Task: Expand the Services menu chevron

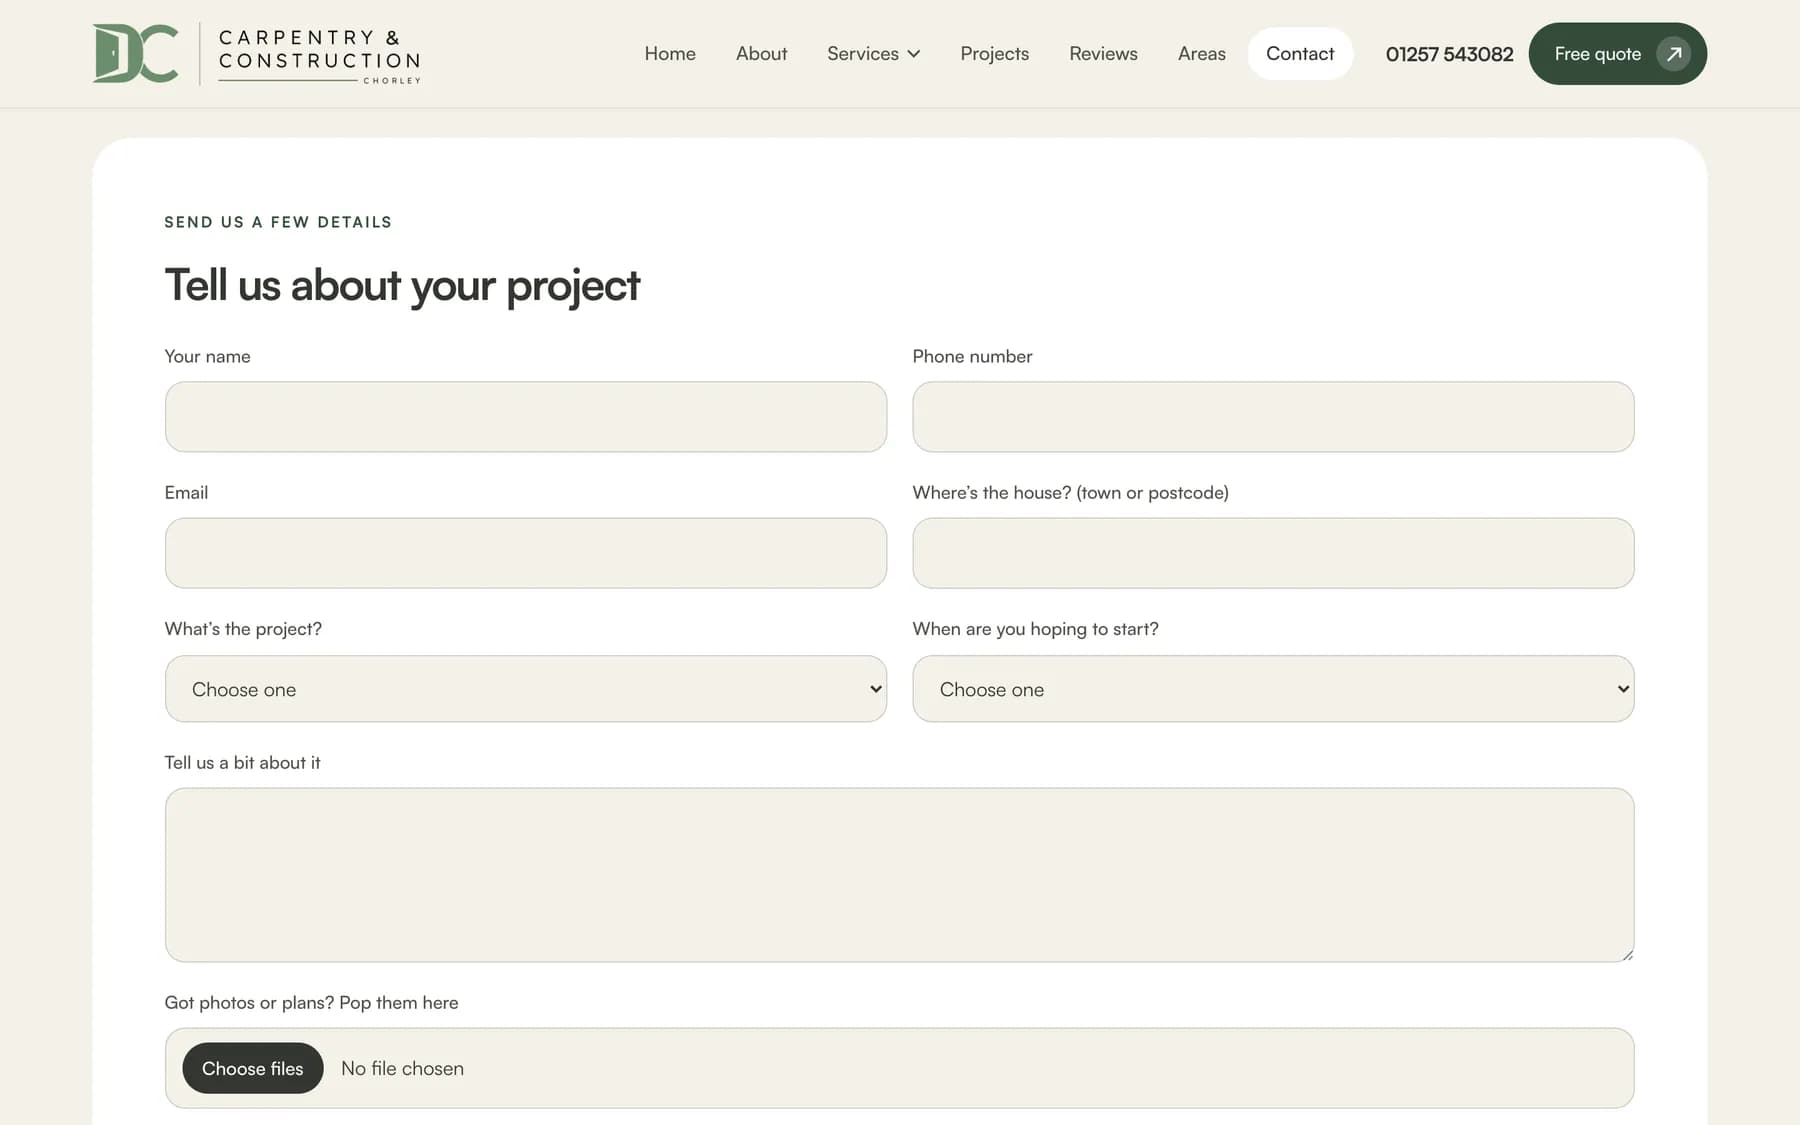Action: coord(913,54)
